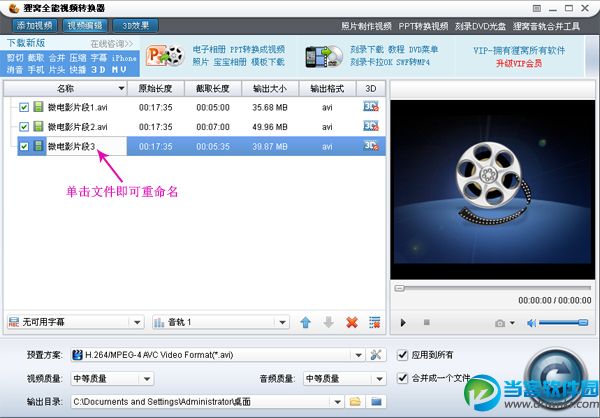Open title bar menu icon beside minimize
The height and width of the screenshot is (418, 600).
point(537,8)
